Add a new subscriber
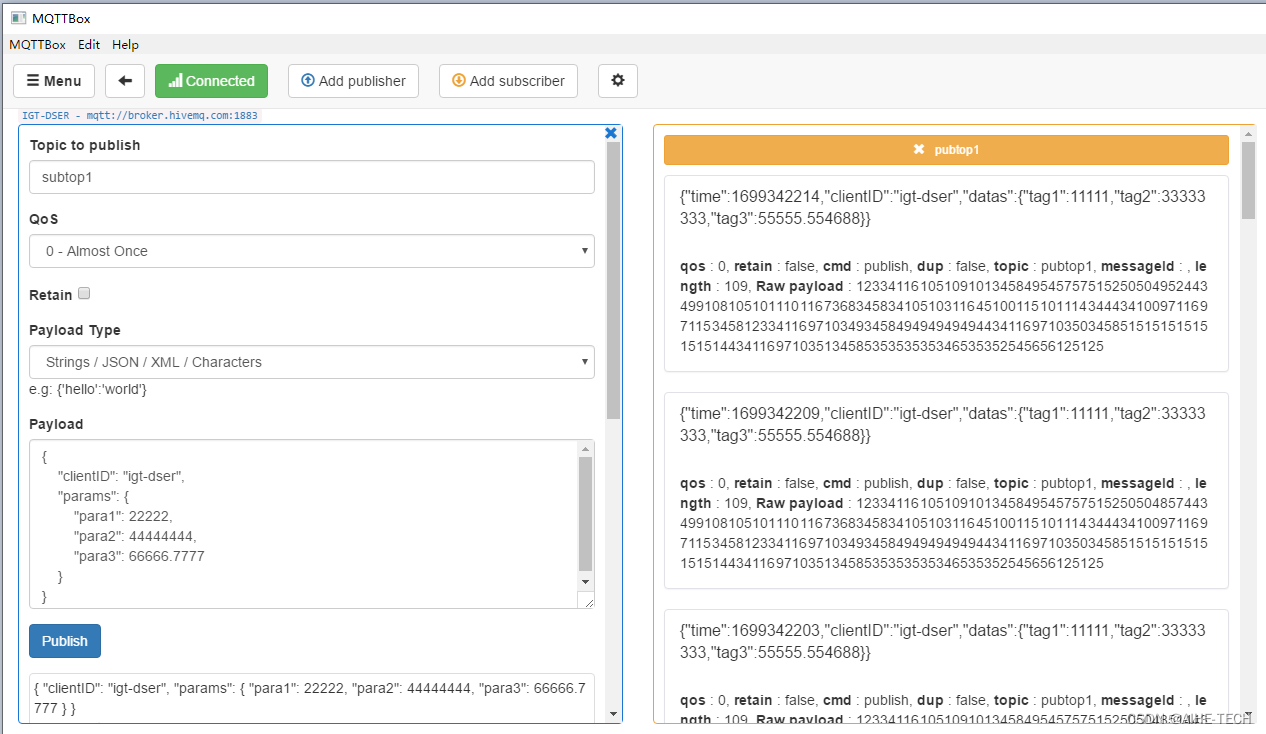 [508, 81]
